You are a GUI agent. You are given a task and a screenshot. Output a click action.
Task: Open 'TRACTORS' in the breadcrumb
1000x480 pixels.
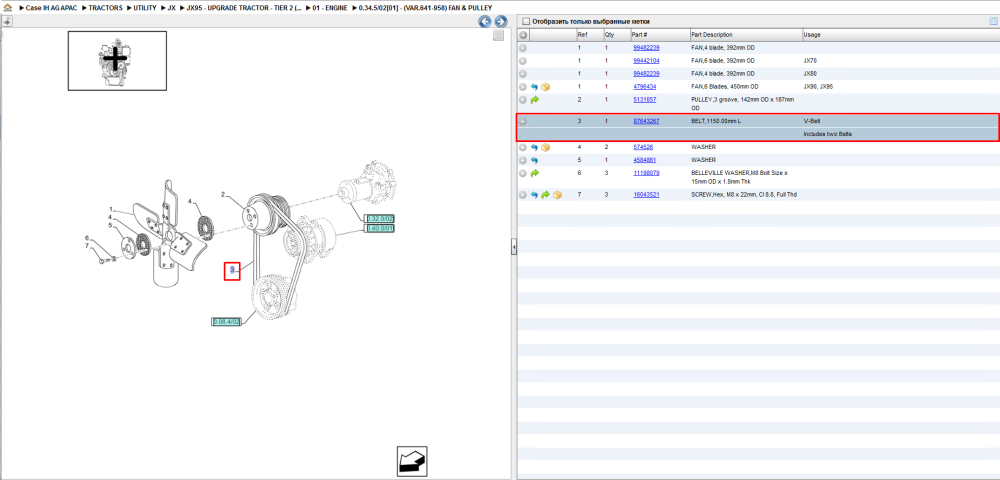pyautogui.click(x=105, y=8)
